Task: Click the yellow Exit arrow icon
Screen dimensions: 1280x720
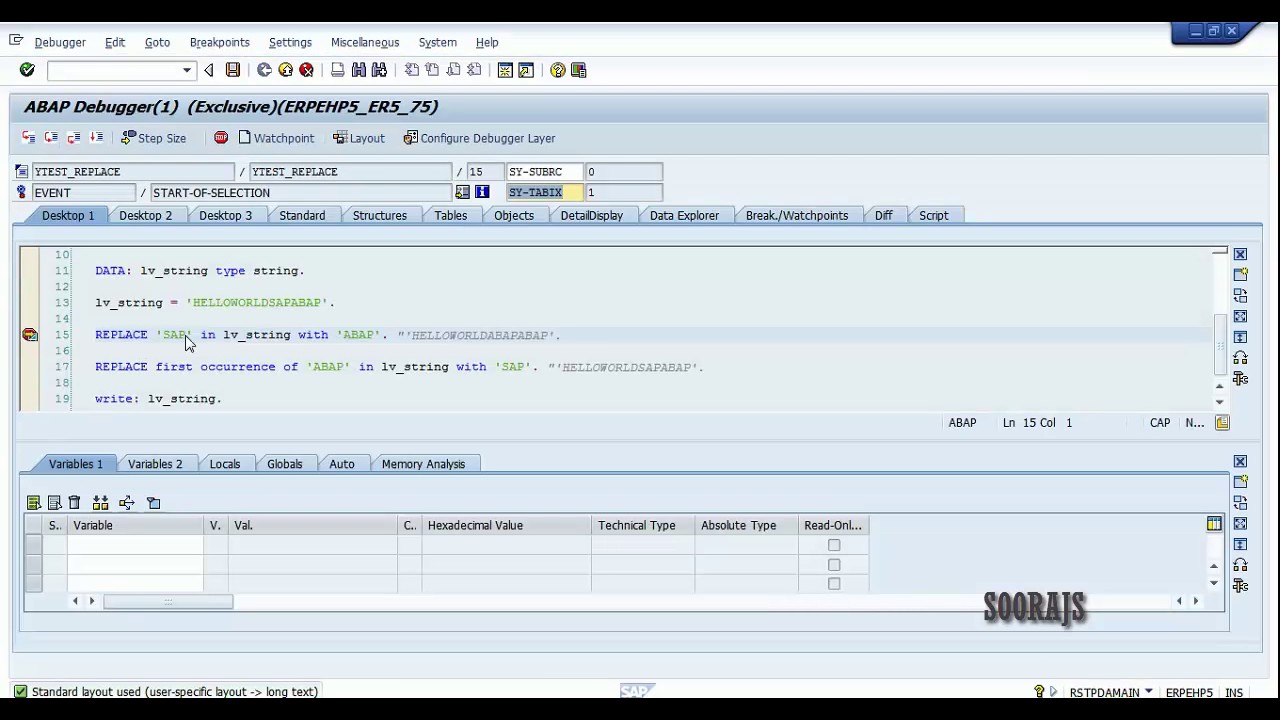Action: pyautogui.click(x=285, y=70)
